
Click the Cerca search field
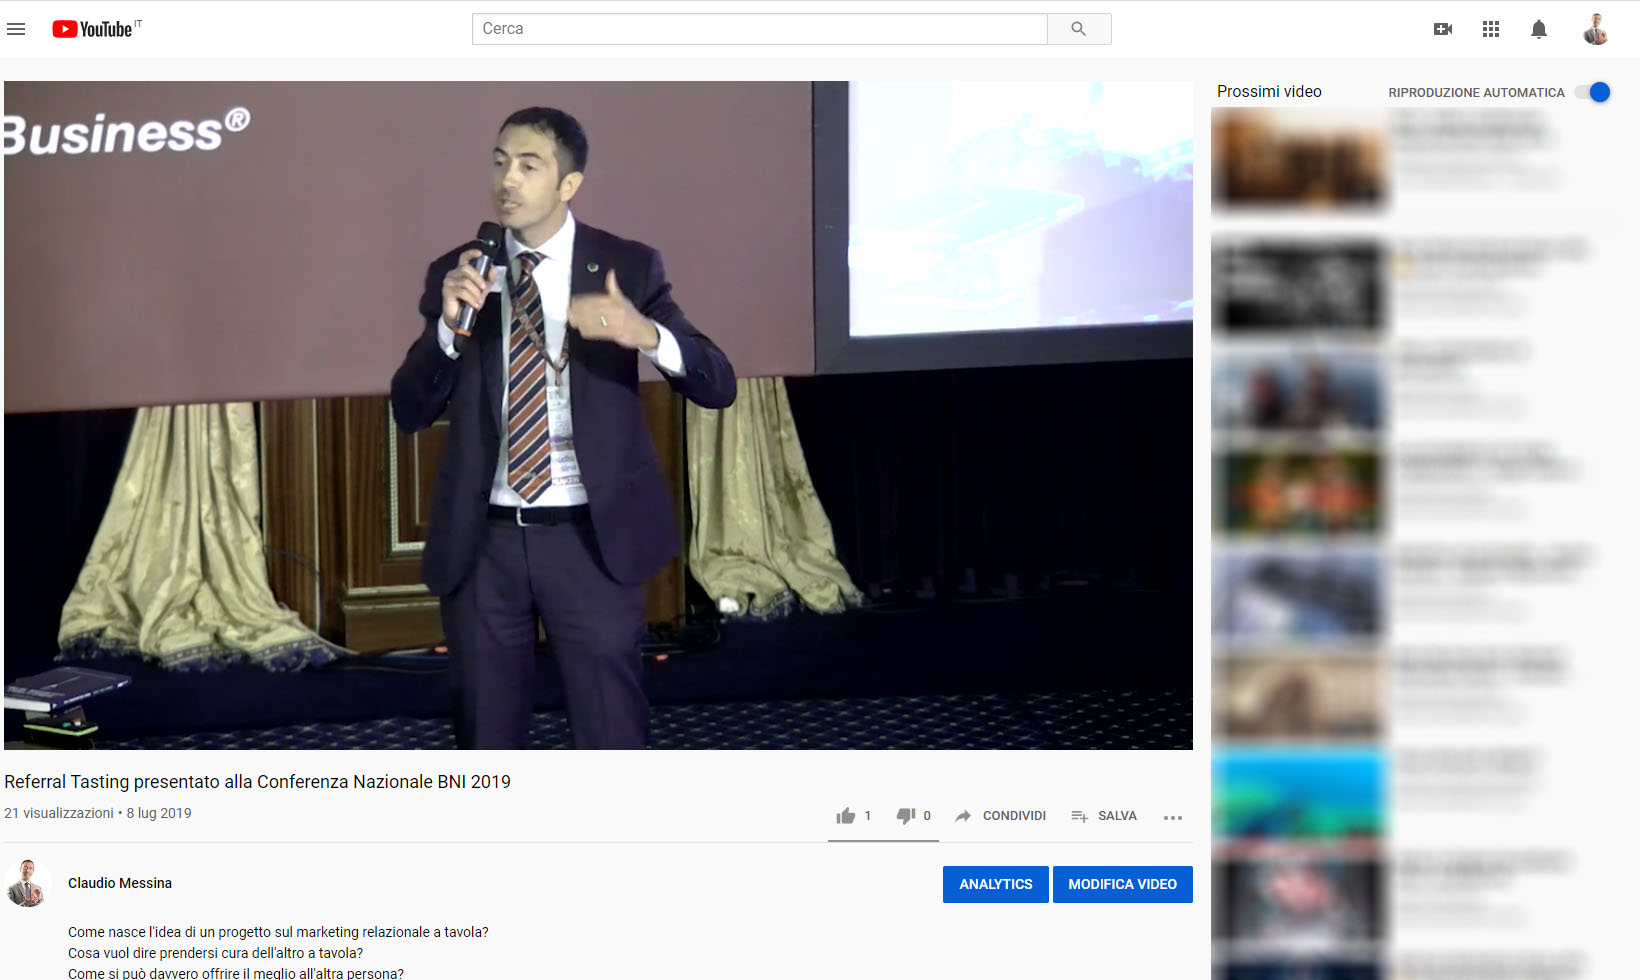point(760,29)
